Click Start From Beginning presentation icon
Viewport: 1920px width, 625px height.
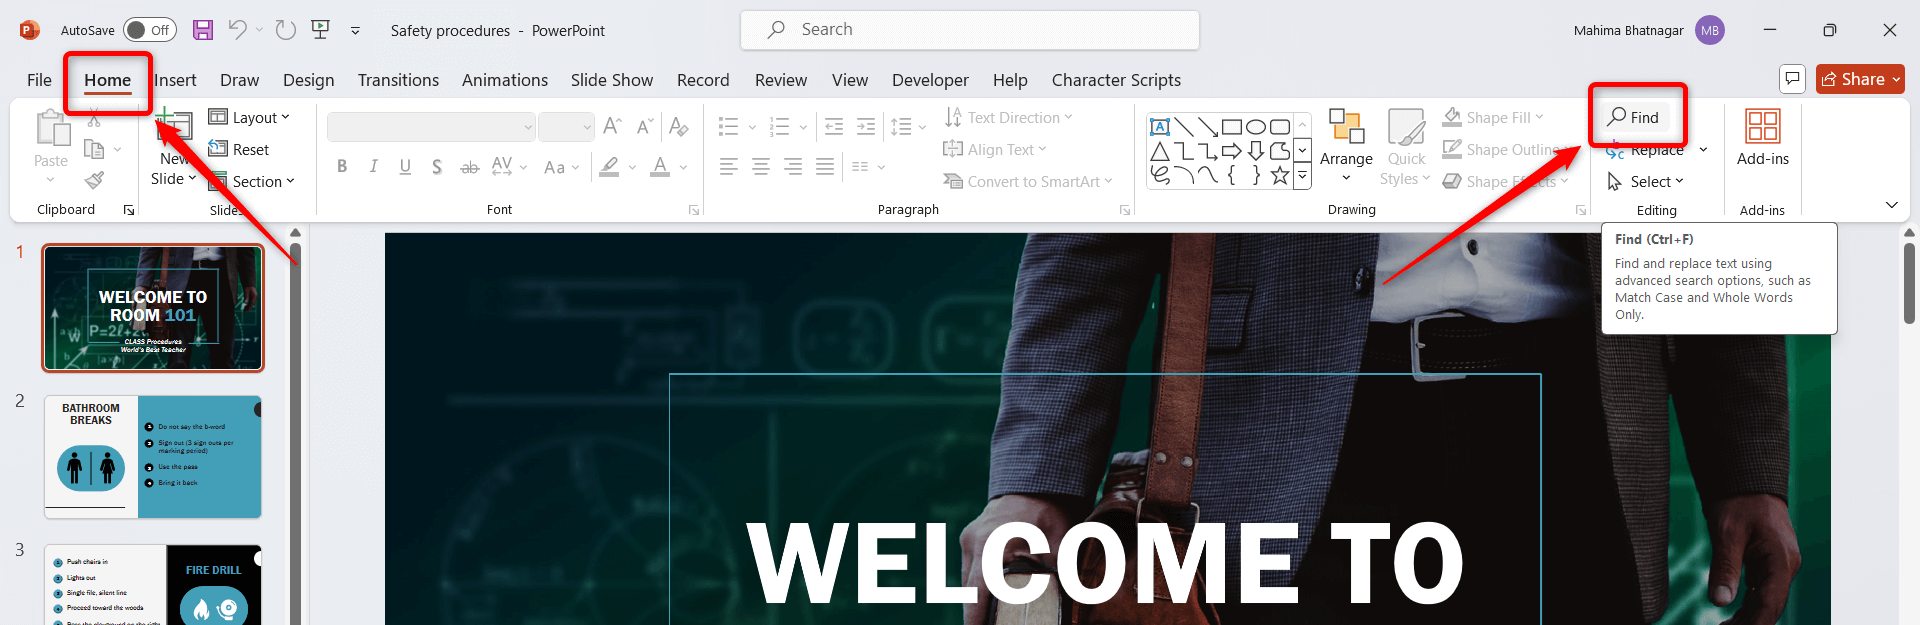tap(321, 30)
